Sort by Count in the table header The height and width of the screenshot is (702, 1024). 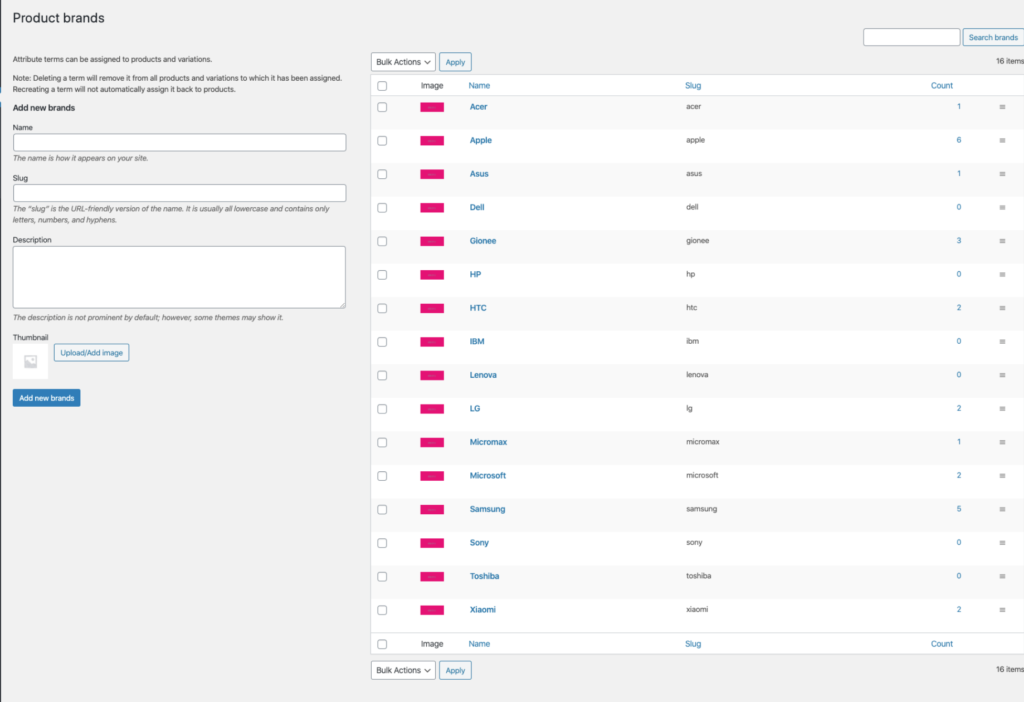tap(941, 86)
